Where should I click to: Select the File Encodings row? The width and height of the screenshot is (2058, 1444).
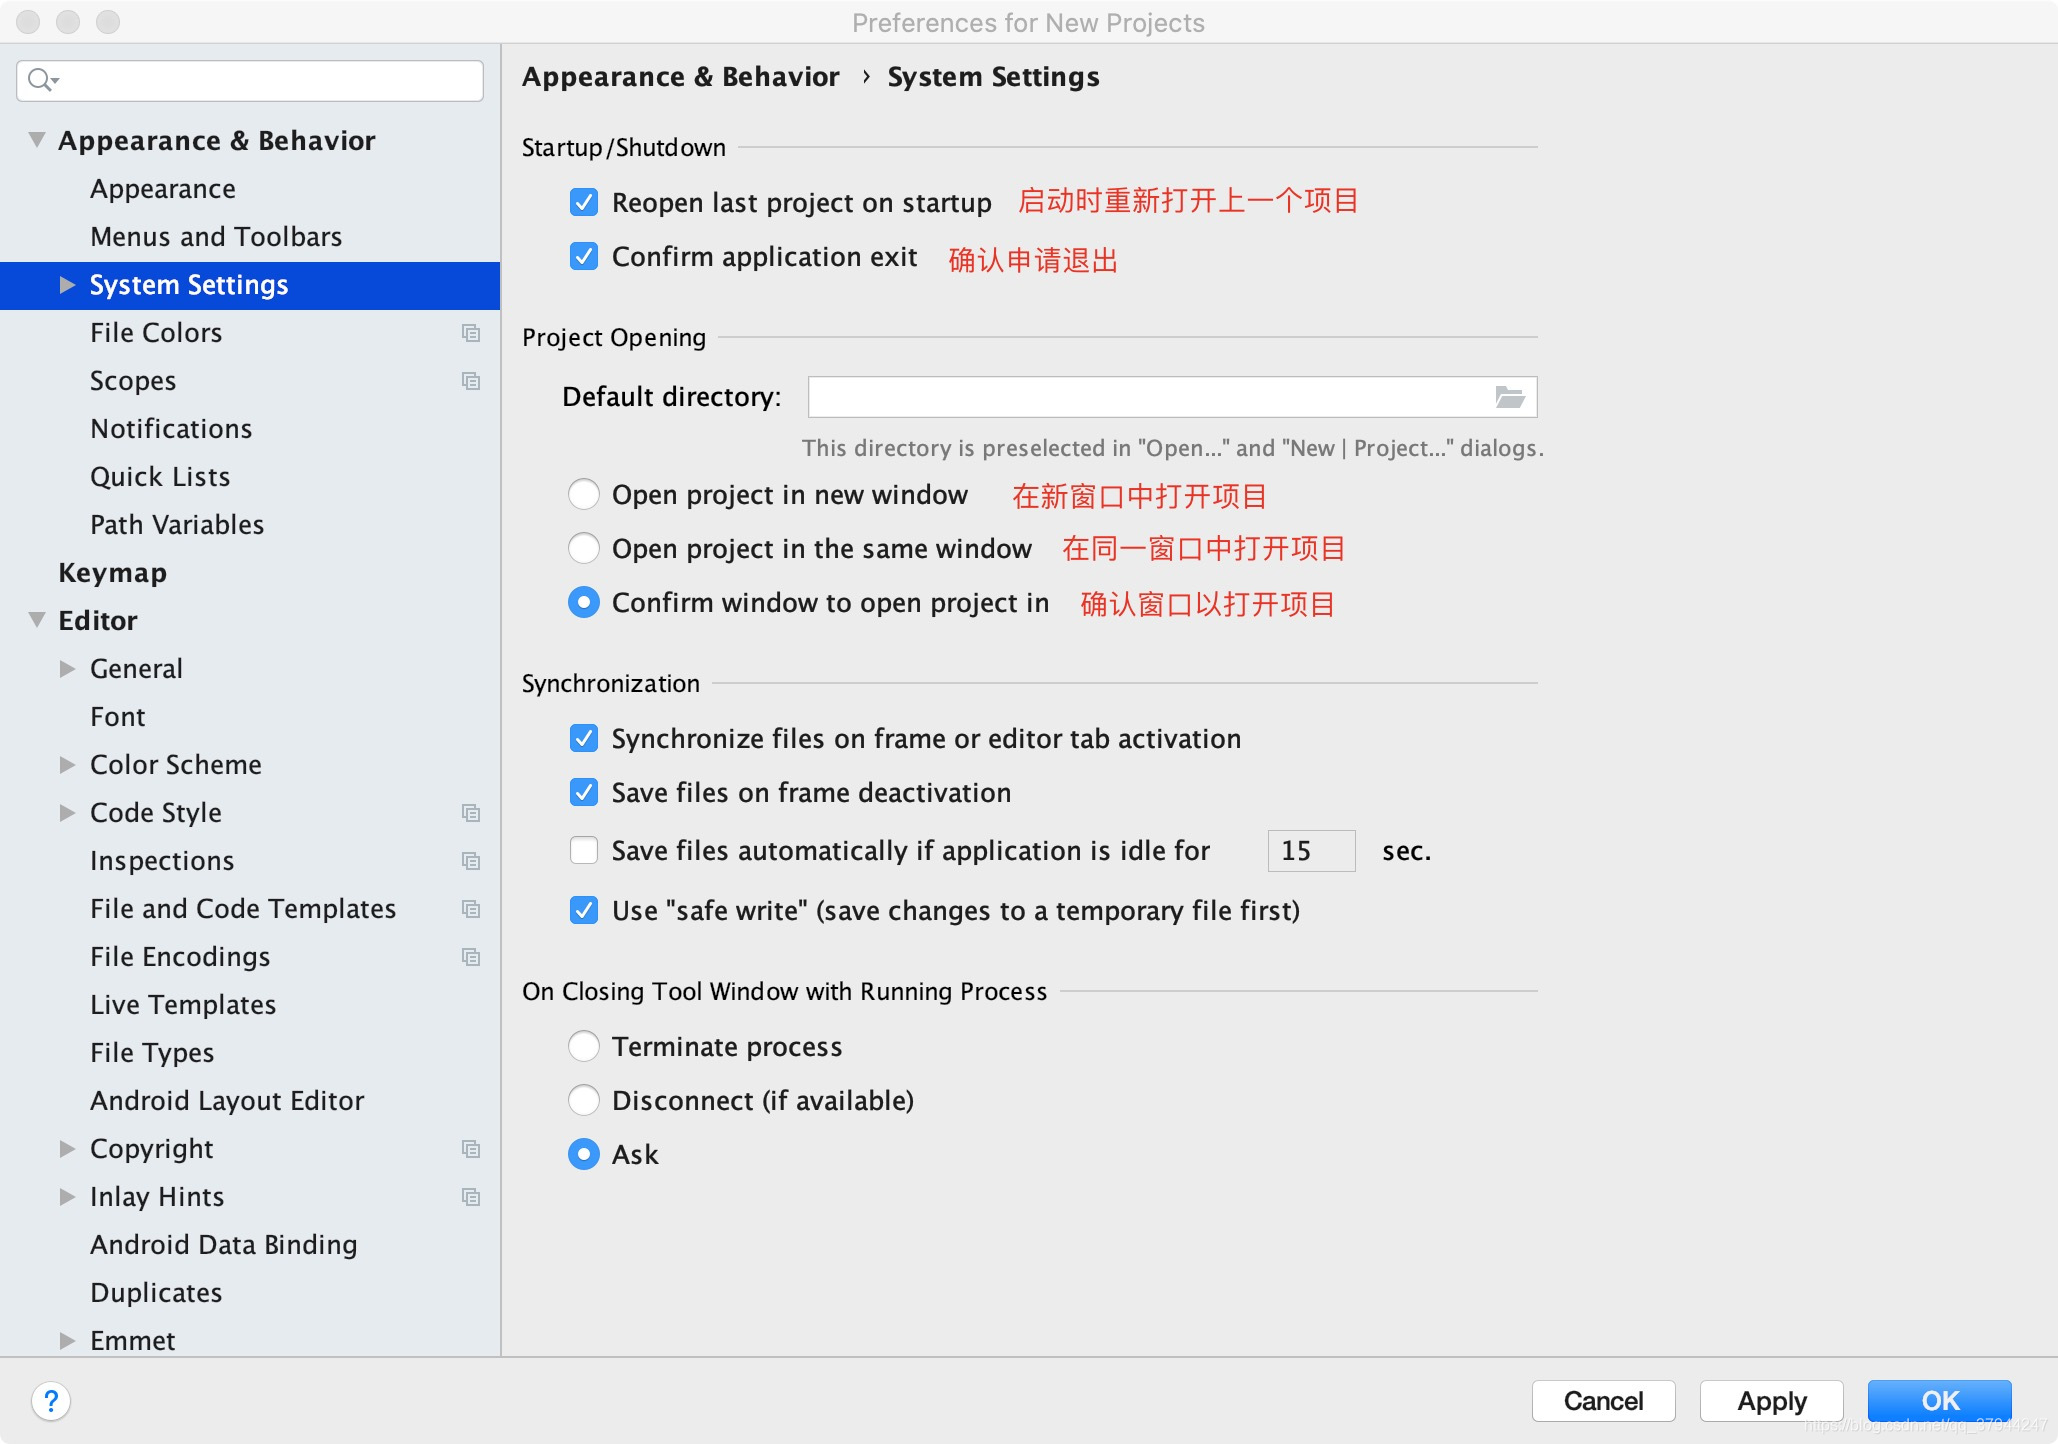(x=250, y=957)
